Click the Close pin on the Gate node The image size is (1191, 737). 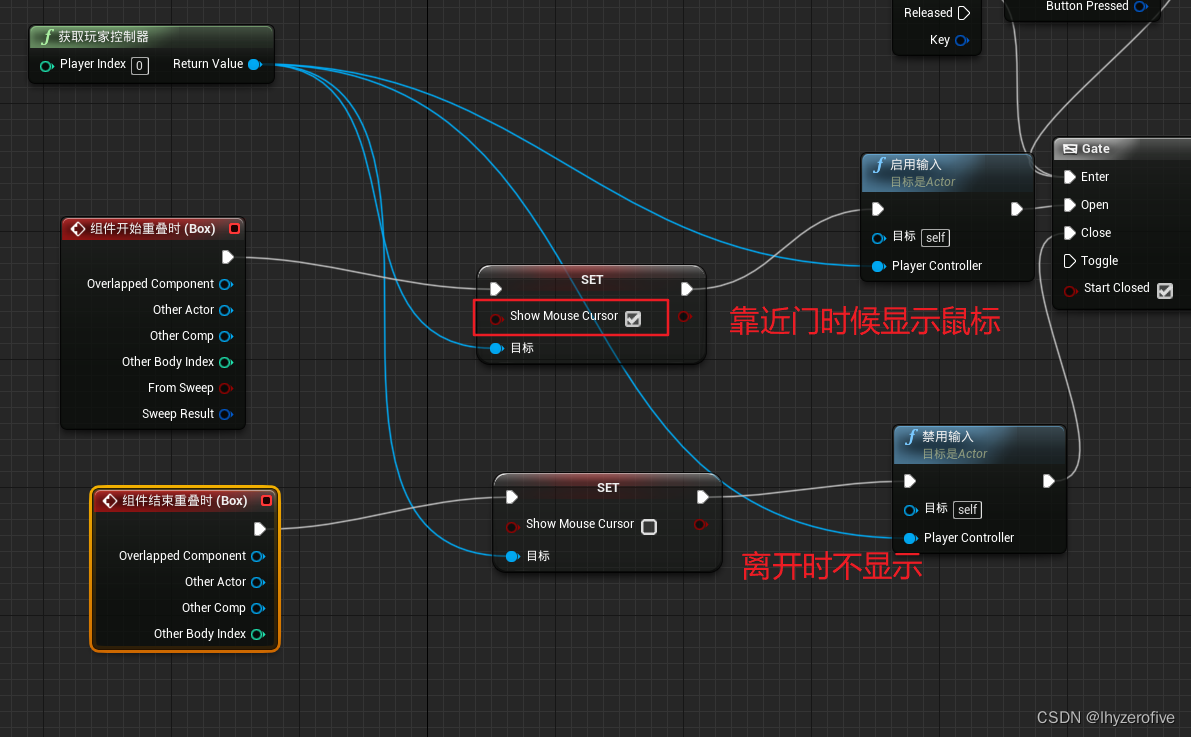click(1070, 232)
